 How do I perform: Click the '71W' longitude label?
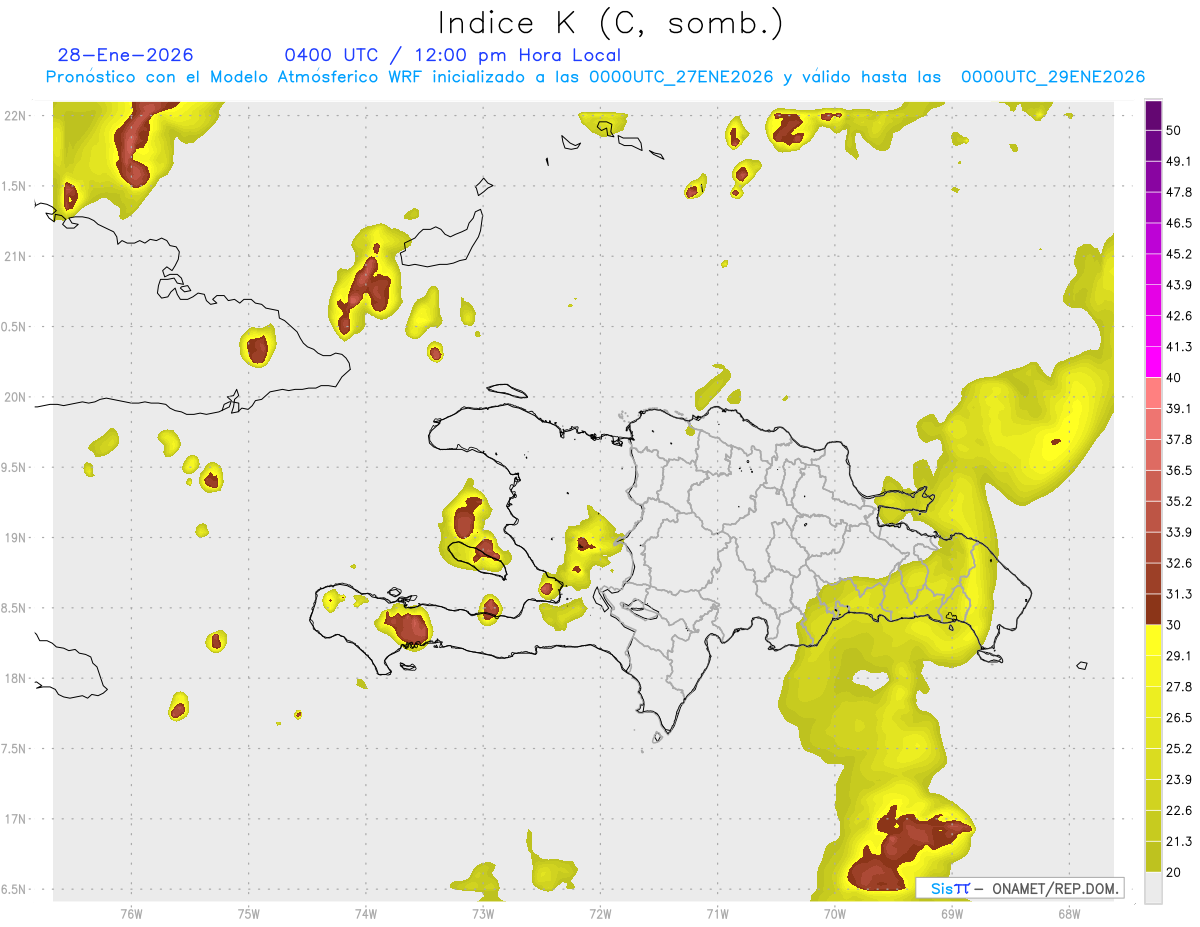[x=717, y=914]
